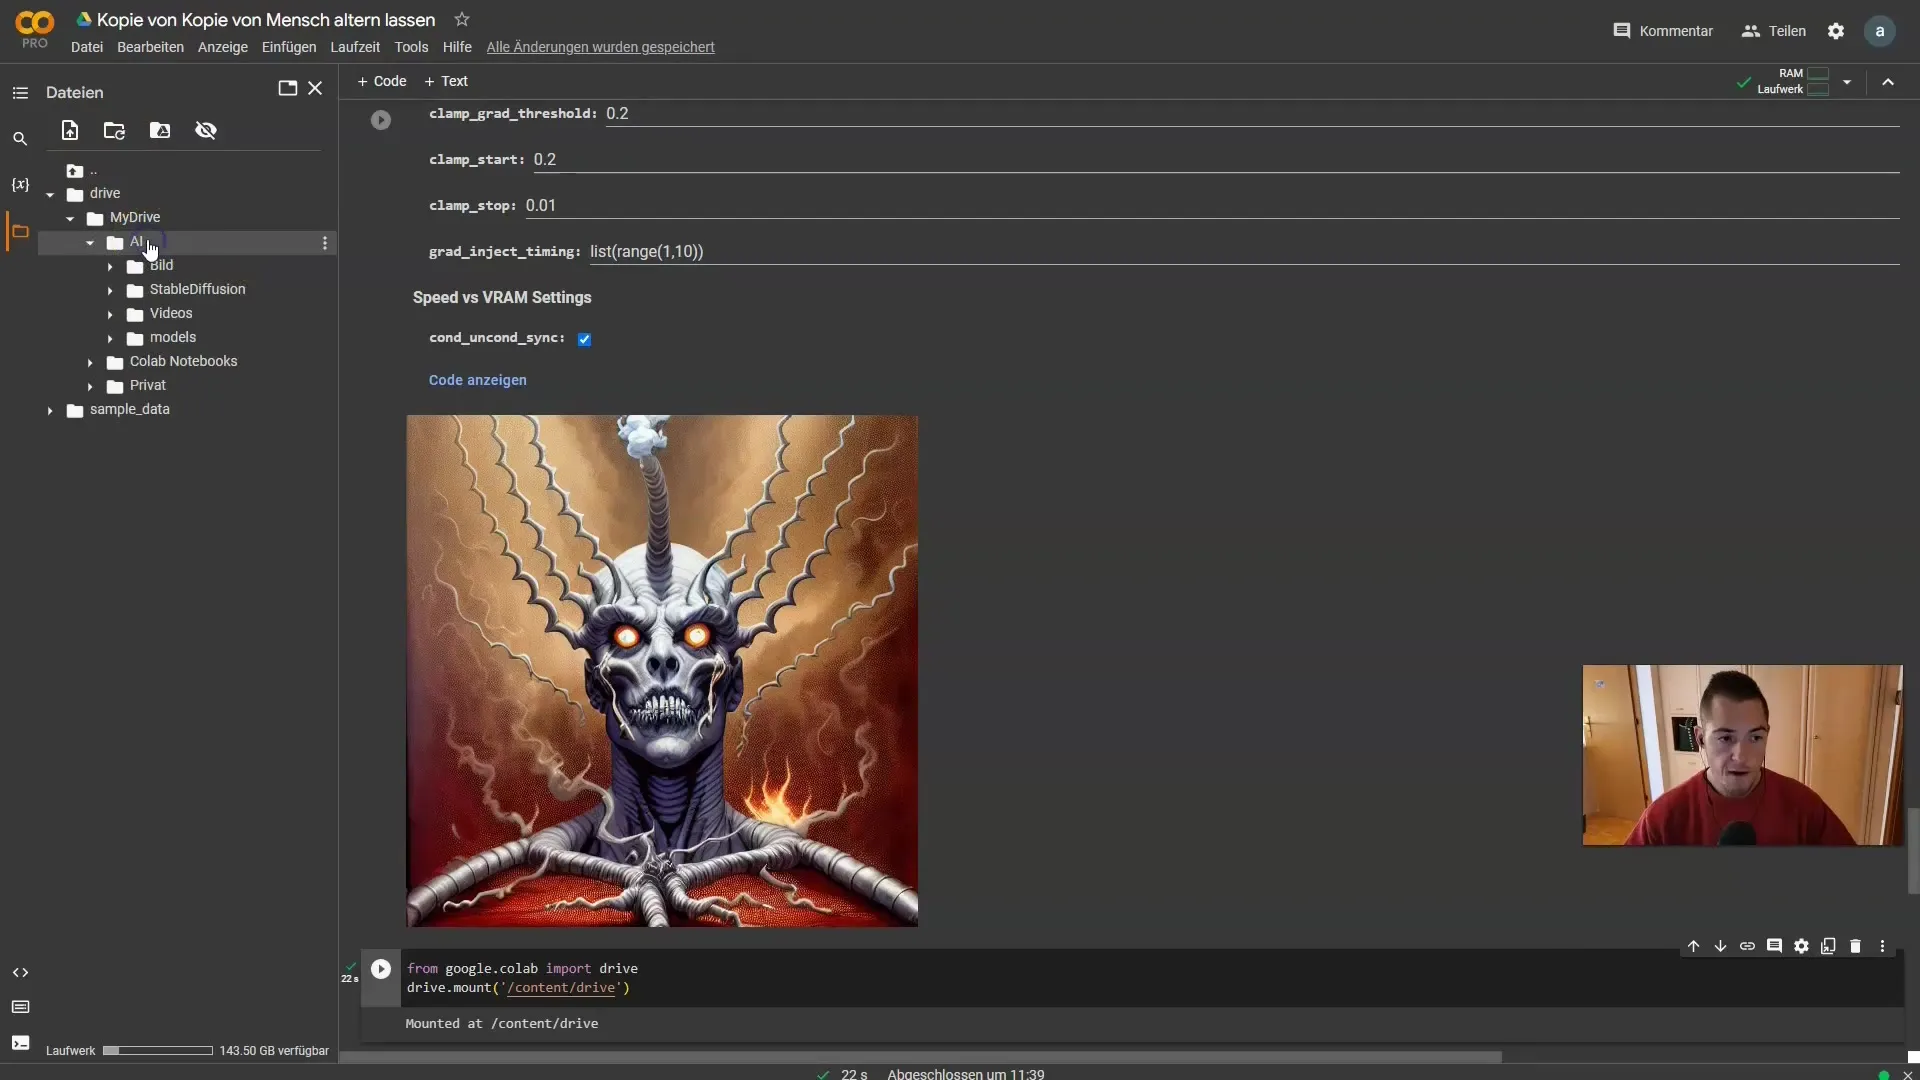Open the AI folder three-dot menu
1920x1080 pixels.
pos(324,243)
